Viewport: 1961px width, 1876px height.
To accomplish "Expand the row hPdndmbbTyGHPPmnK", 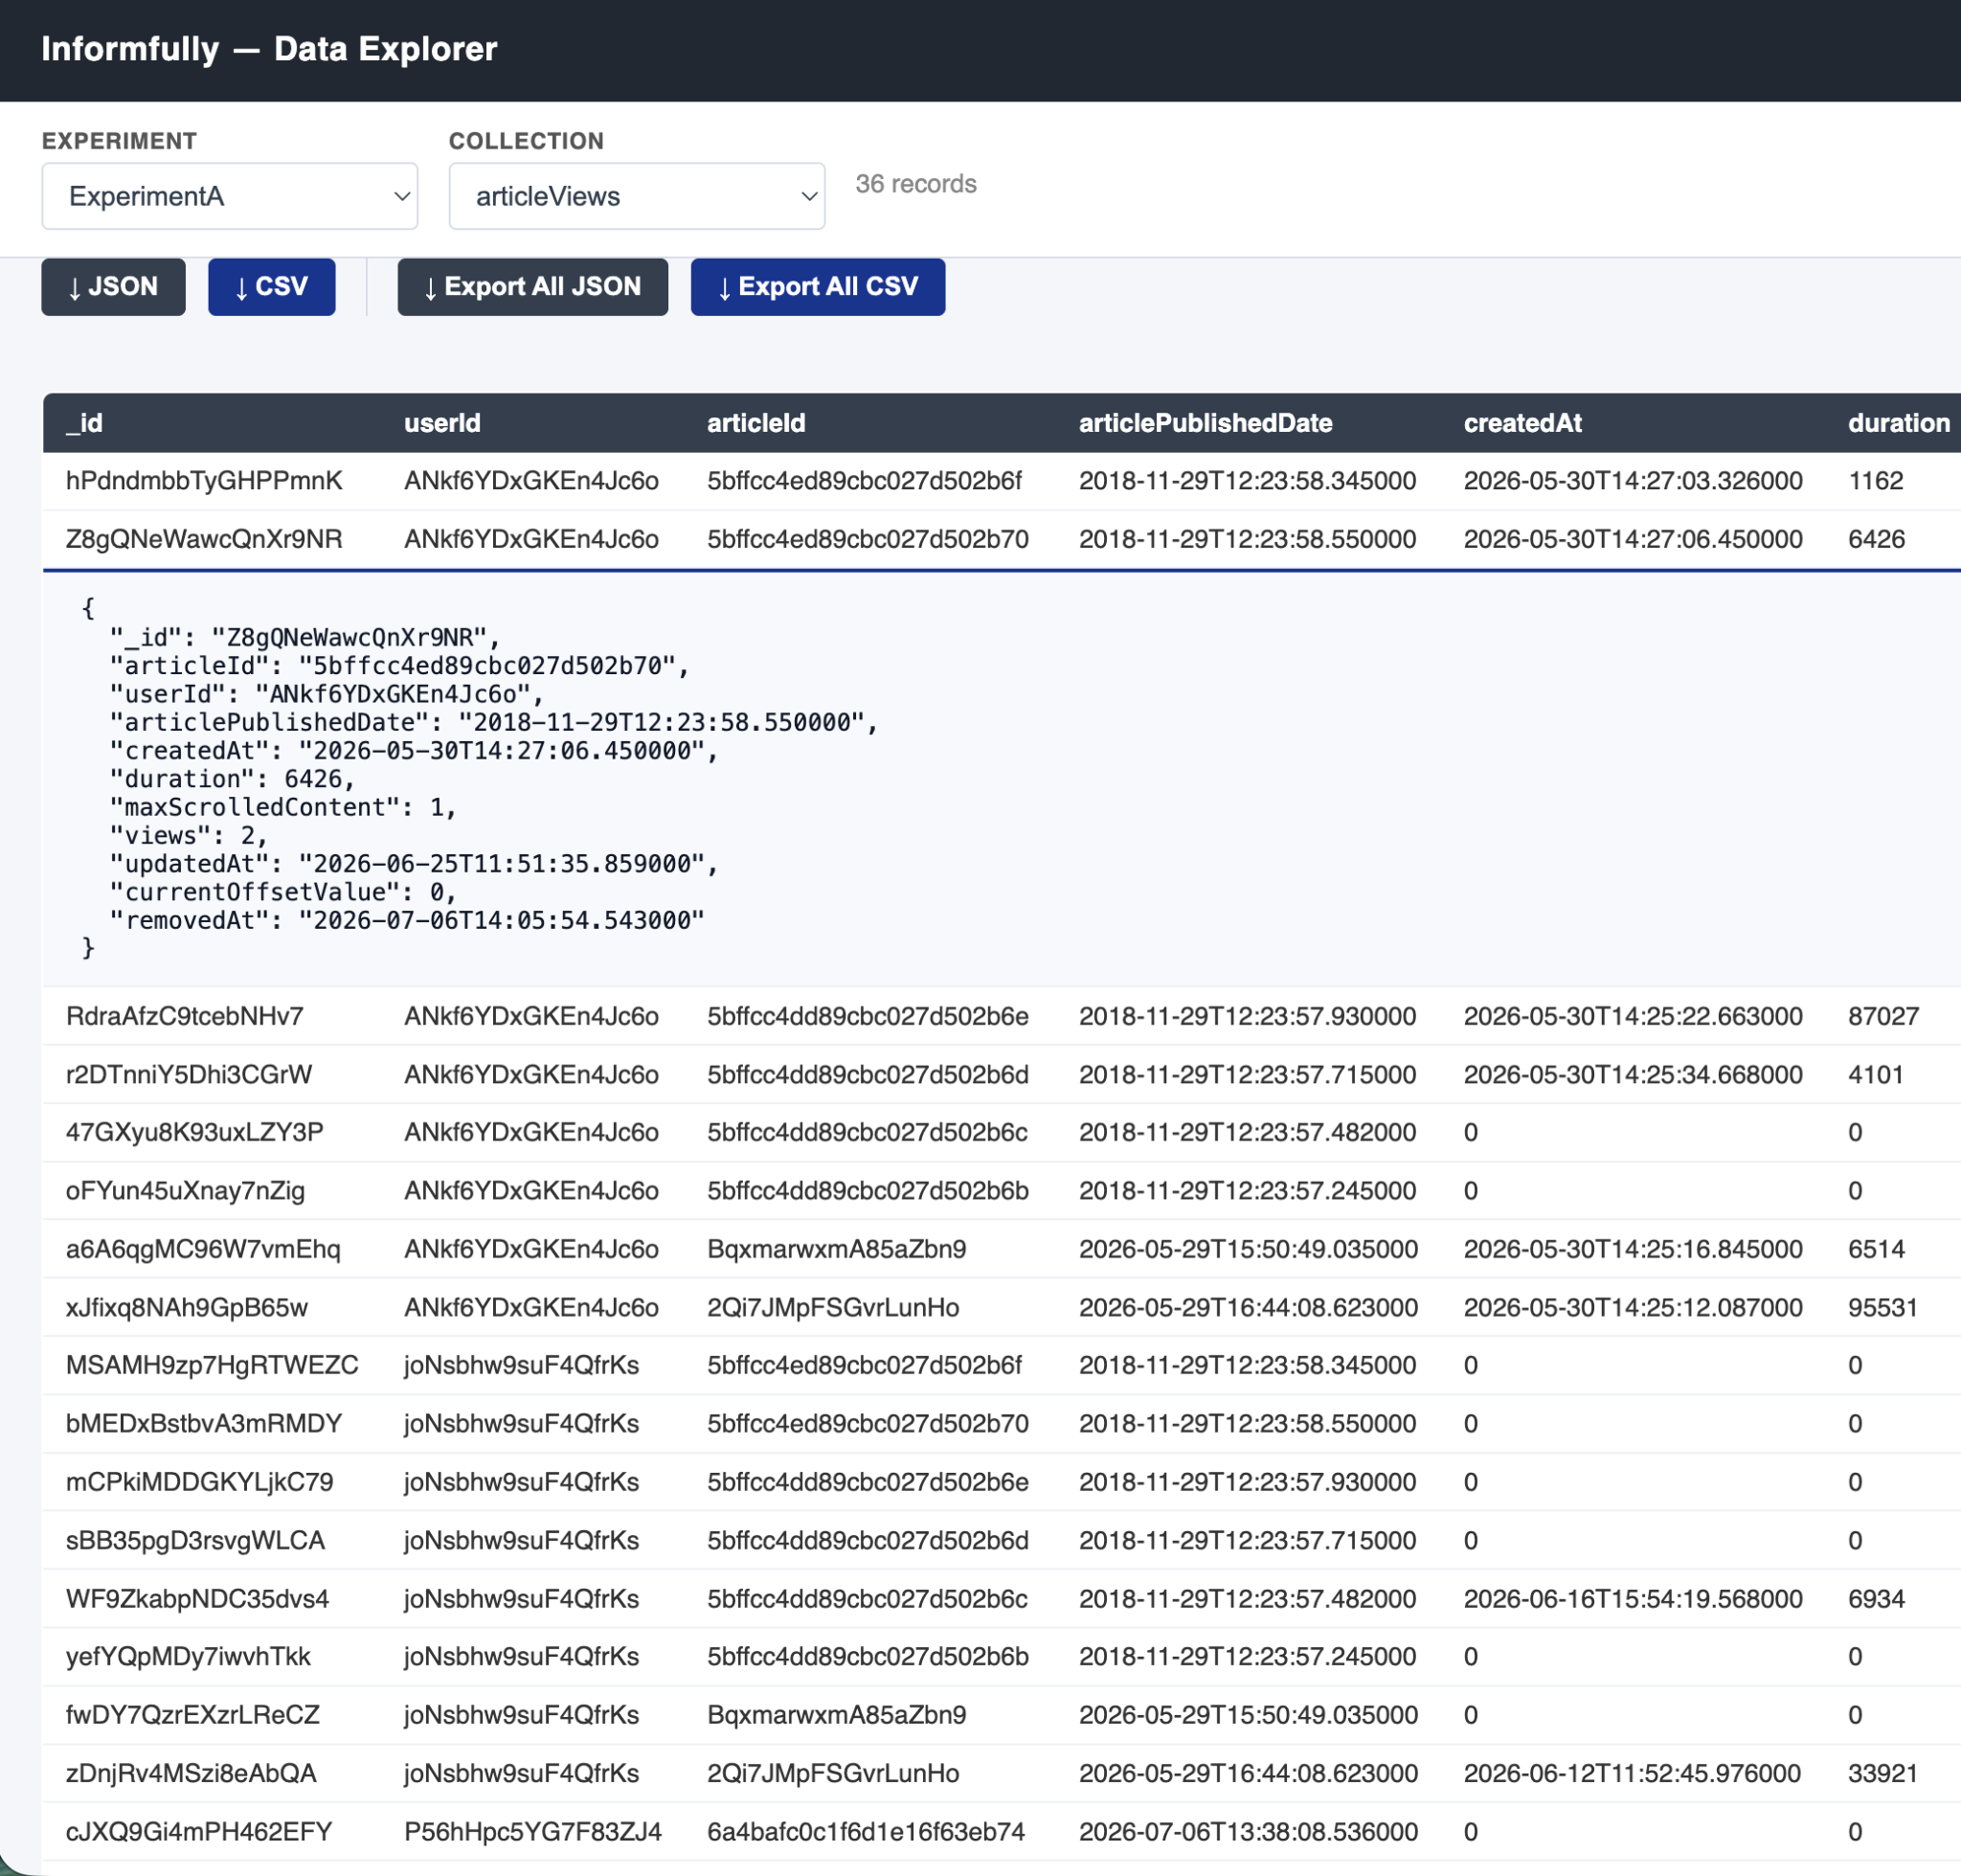I will pyautogui.click(x=1001, y=481).
